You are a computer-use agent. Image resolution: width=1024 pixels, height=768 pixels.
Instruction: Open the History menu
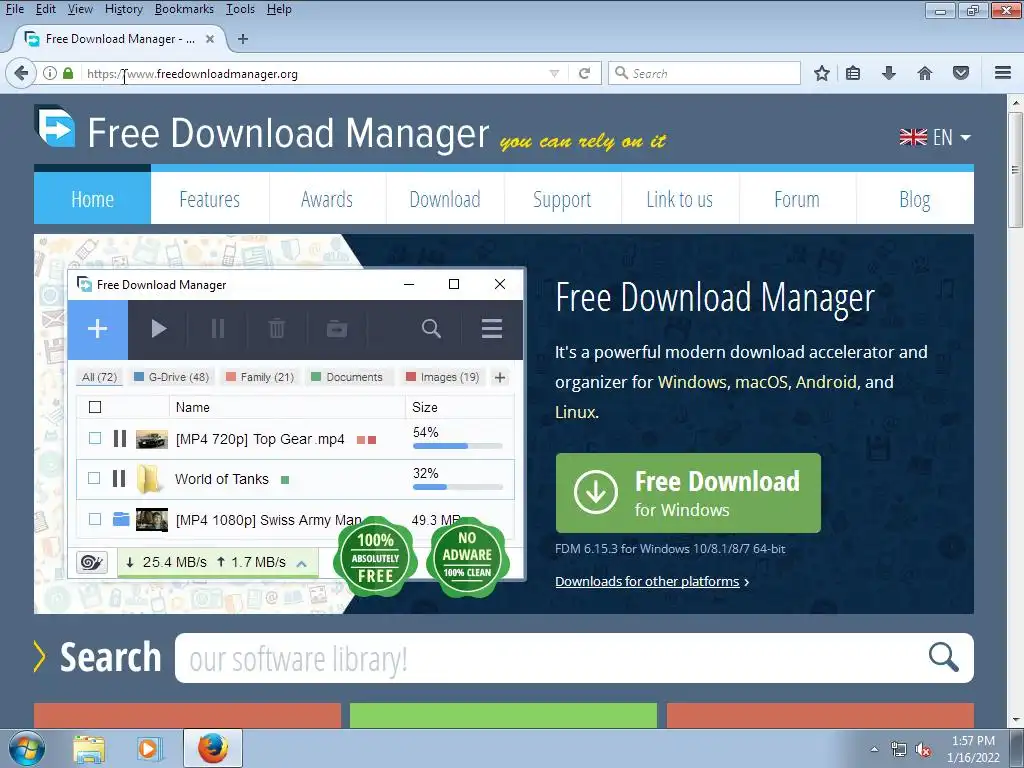123,9
